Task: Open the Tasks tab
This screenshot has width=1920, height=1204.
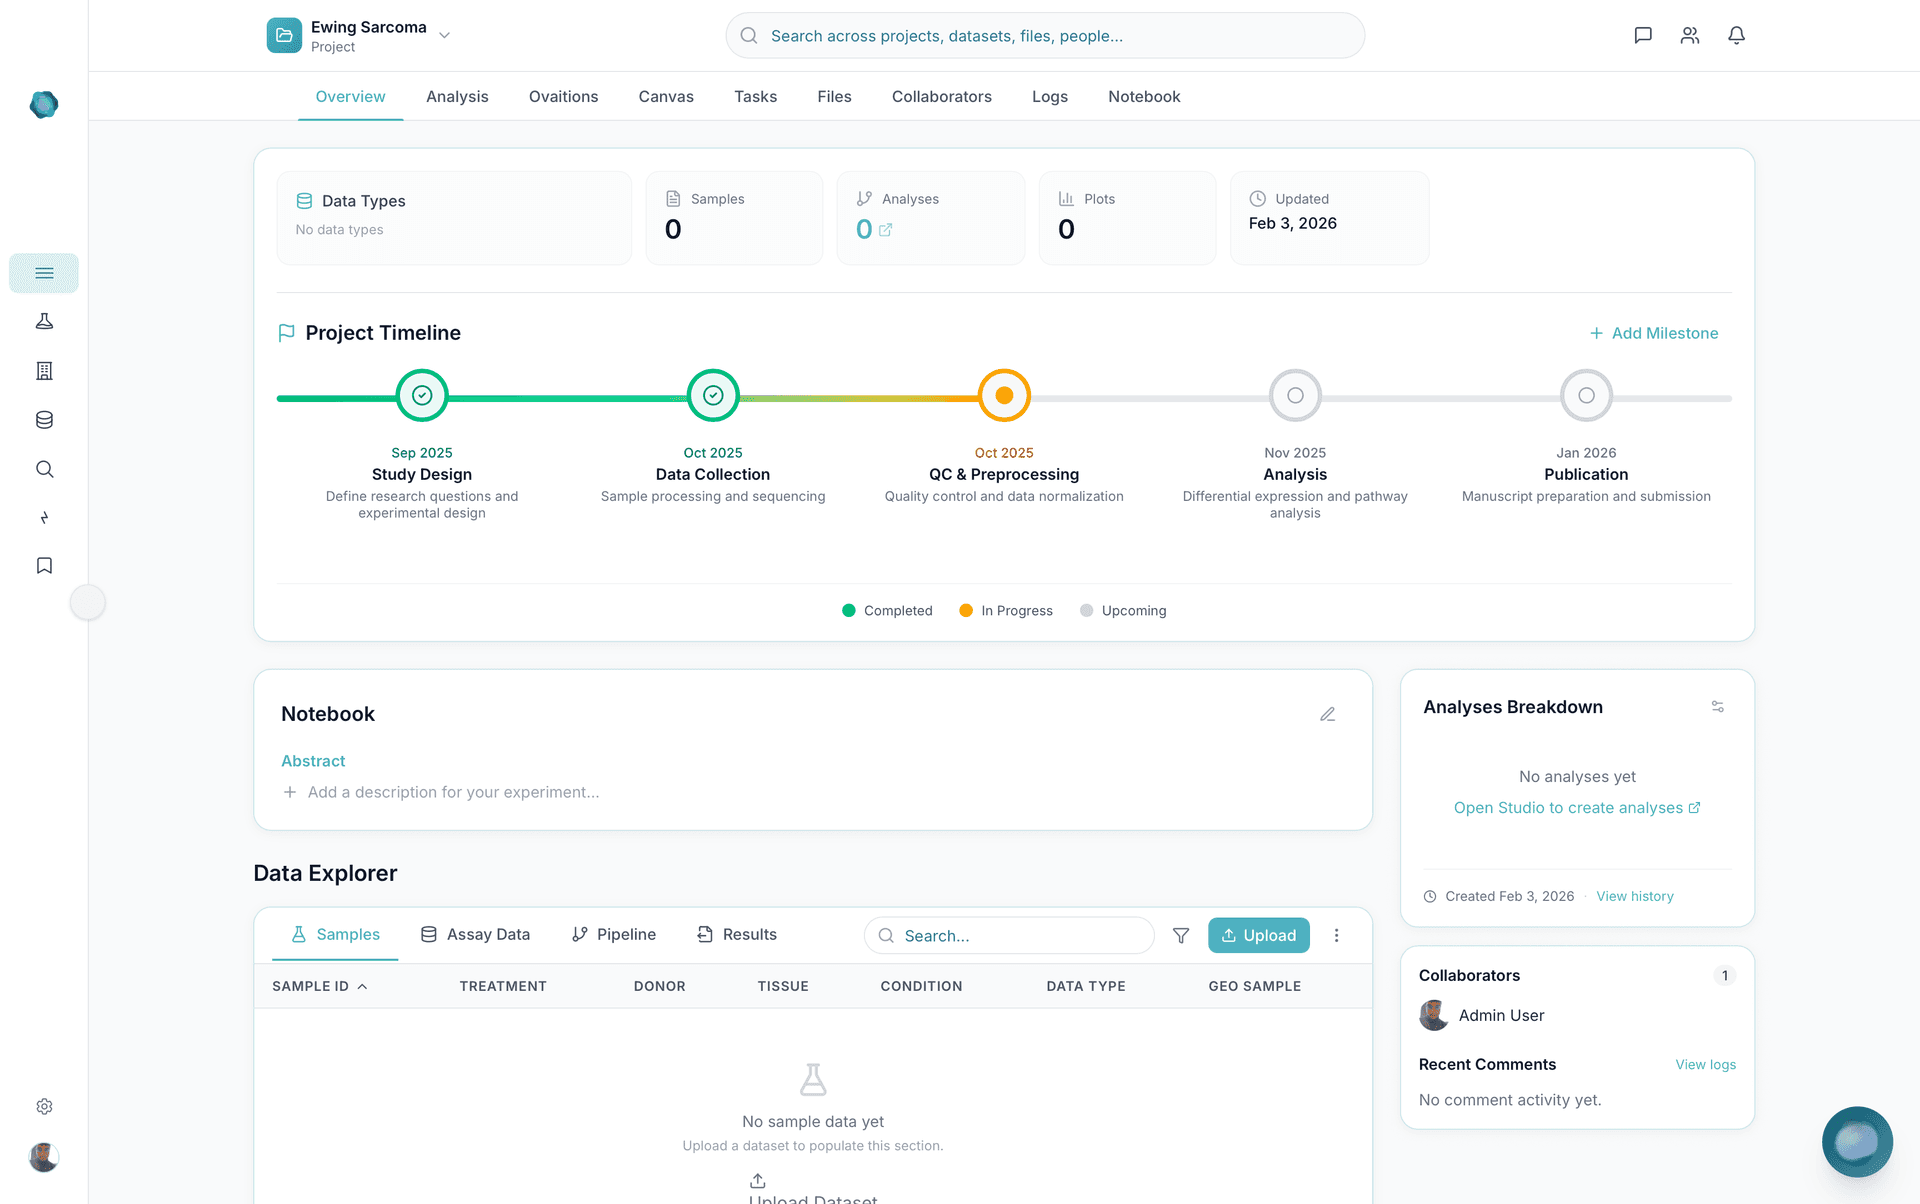Action: click(755, 97)
